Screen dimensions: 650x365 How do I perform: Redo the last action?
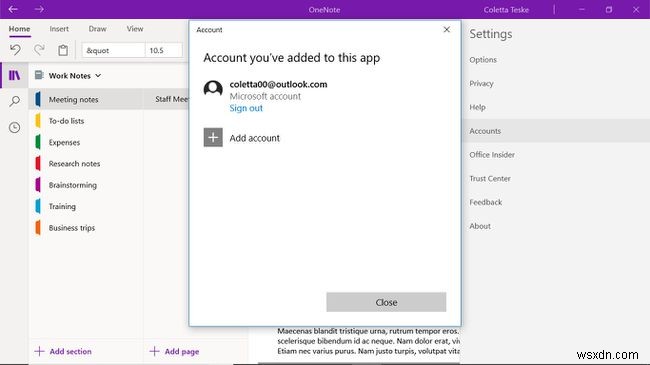(x=39, y=50)
